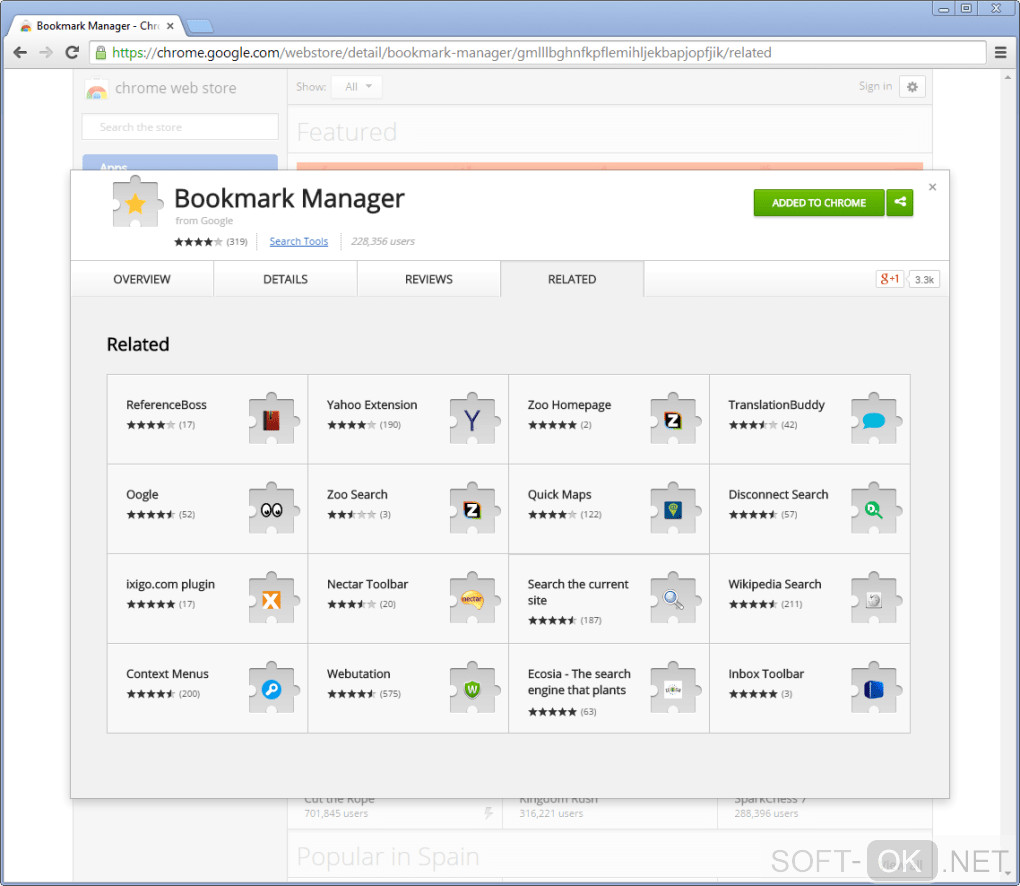Open the Inbox Toolbar icon
Screen dimensions: 1020x886
[876, 688]
